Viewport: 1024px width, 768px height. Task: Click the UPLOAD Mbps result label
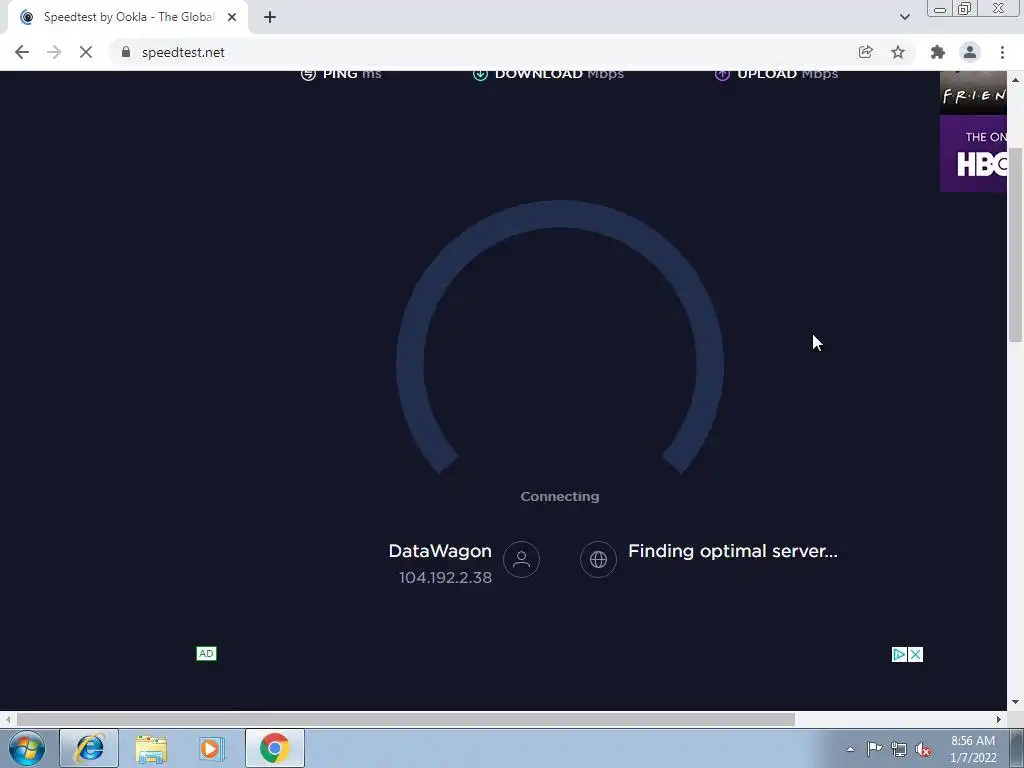pos(776,74)
